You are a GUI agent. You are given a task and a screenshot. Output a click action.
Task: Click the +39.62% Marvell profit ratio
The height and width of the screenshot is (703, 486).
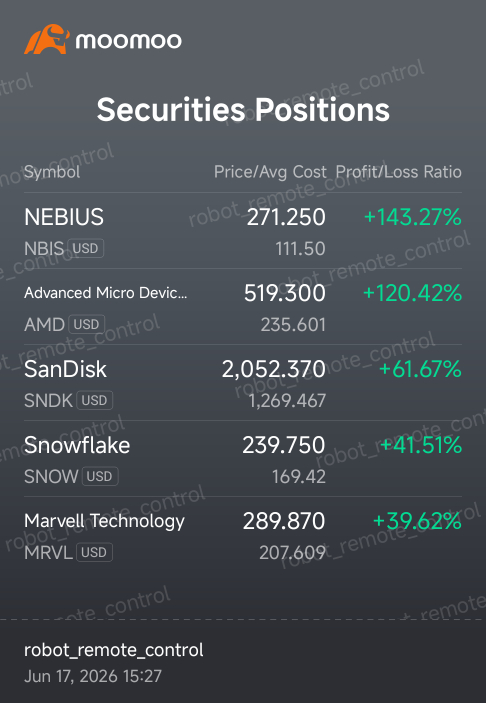[417, 521]
